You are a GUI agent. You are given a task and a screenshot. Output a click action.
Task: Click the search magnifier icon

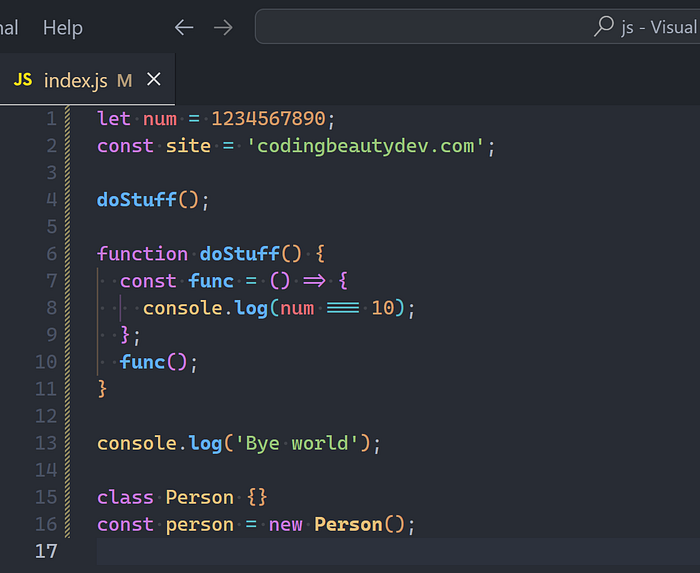pyautogui.click(x=604, y=26)
